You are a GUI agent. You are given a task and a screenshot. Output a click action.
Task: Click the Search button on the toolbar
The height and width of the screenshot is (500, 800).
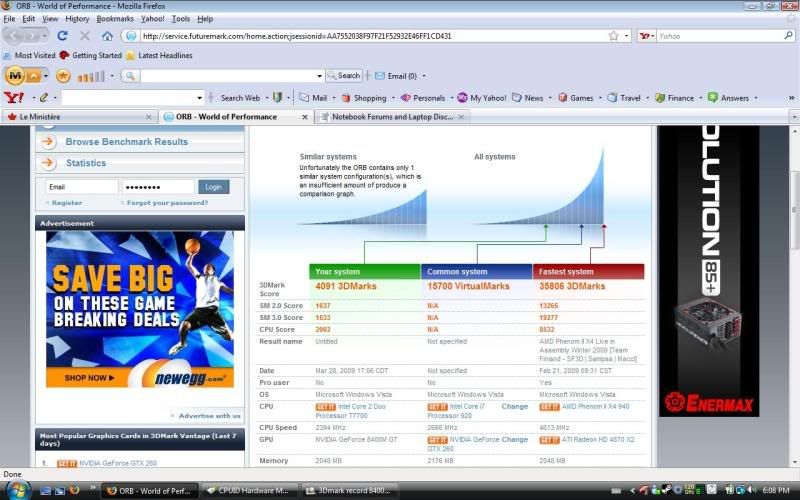[x=344, y=76]
